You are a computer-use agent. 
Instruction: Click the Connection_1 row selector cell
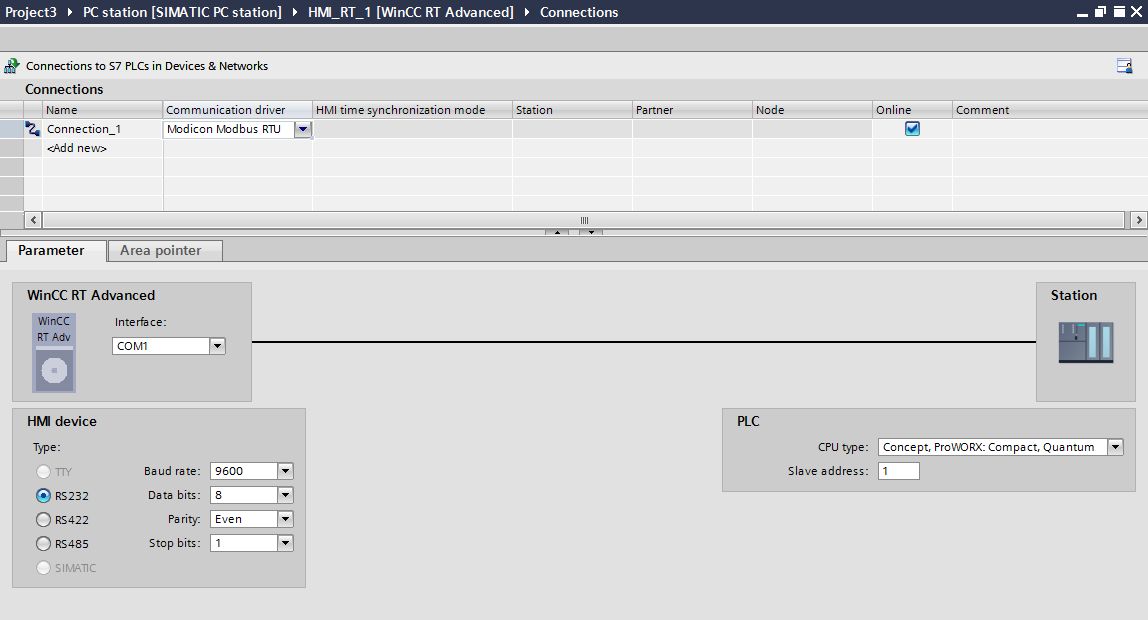tap(12, 129)
